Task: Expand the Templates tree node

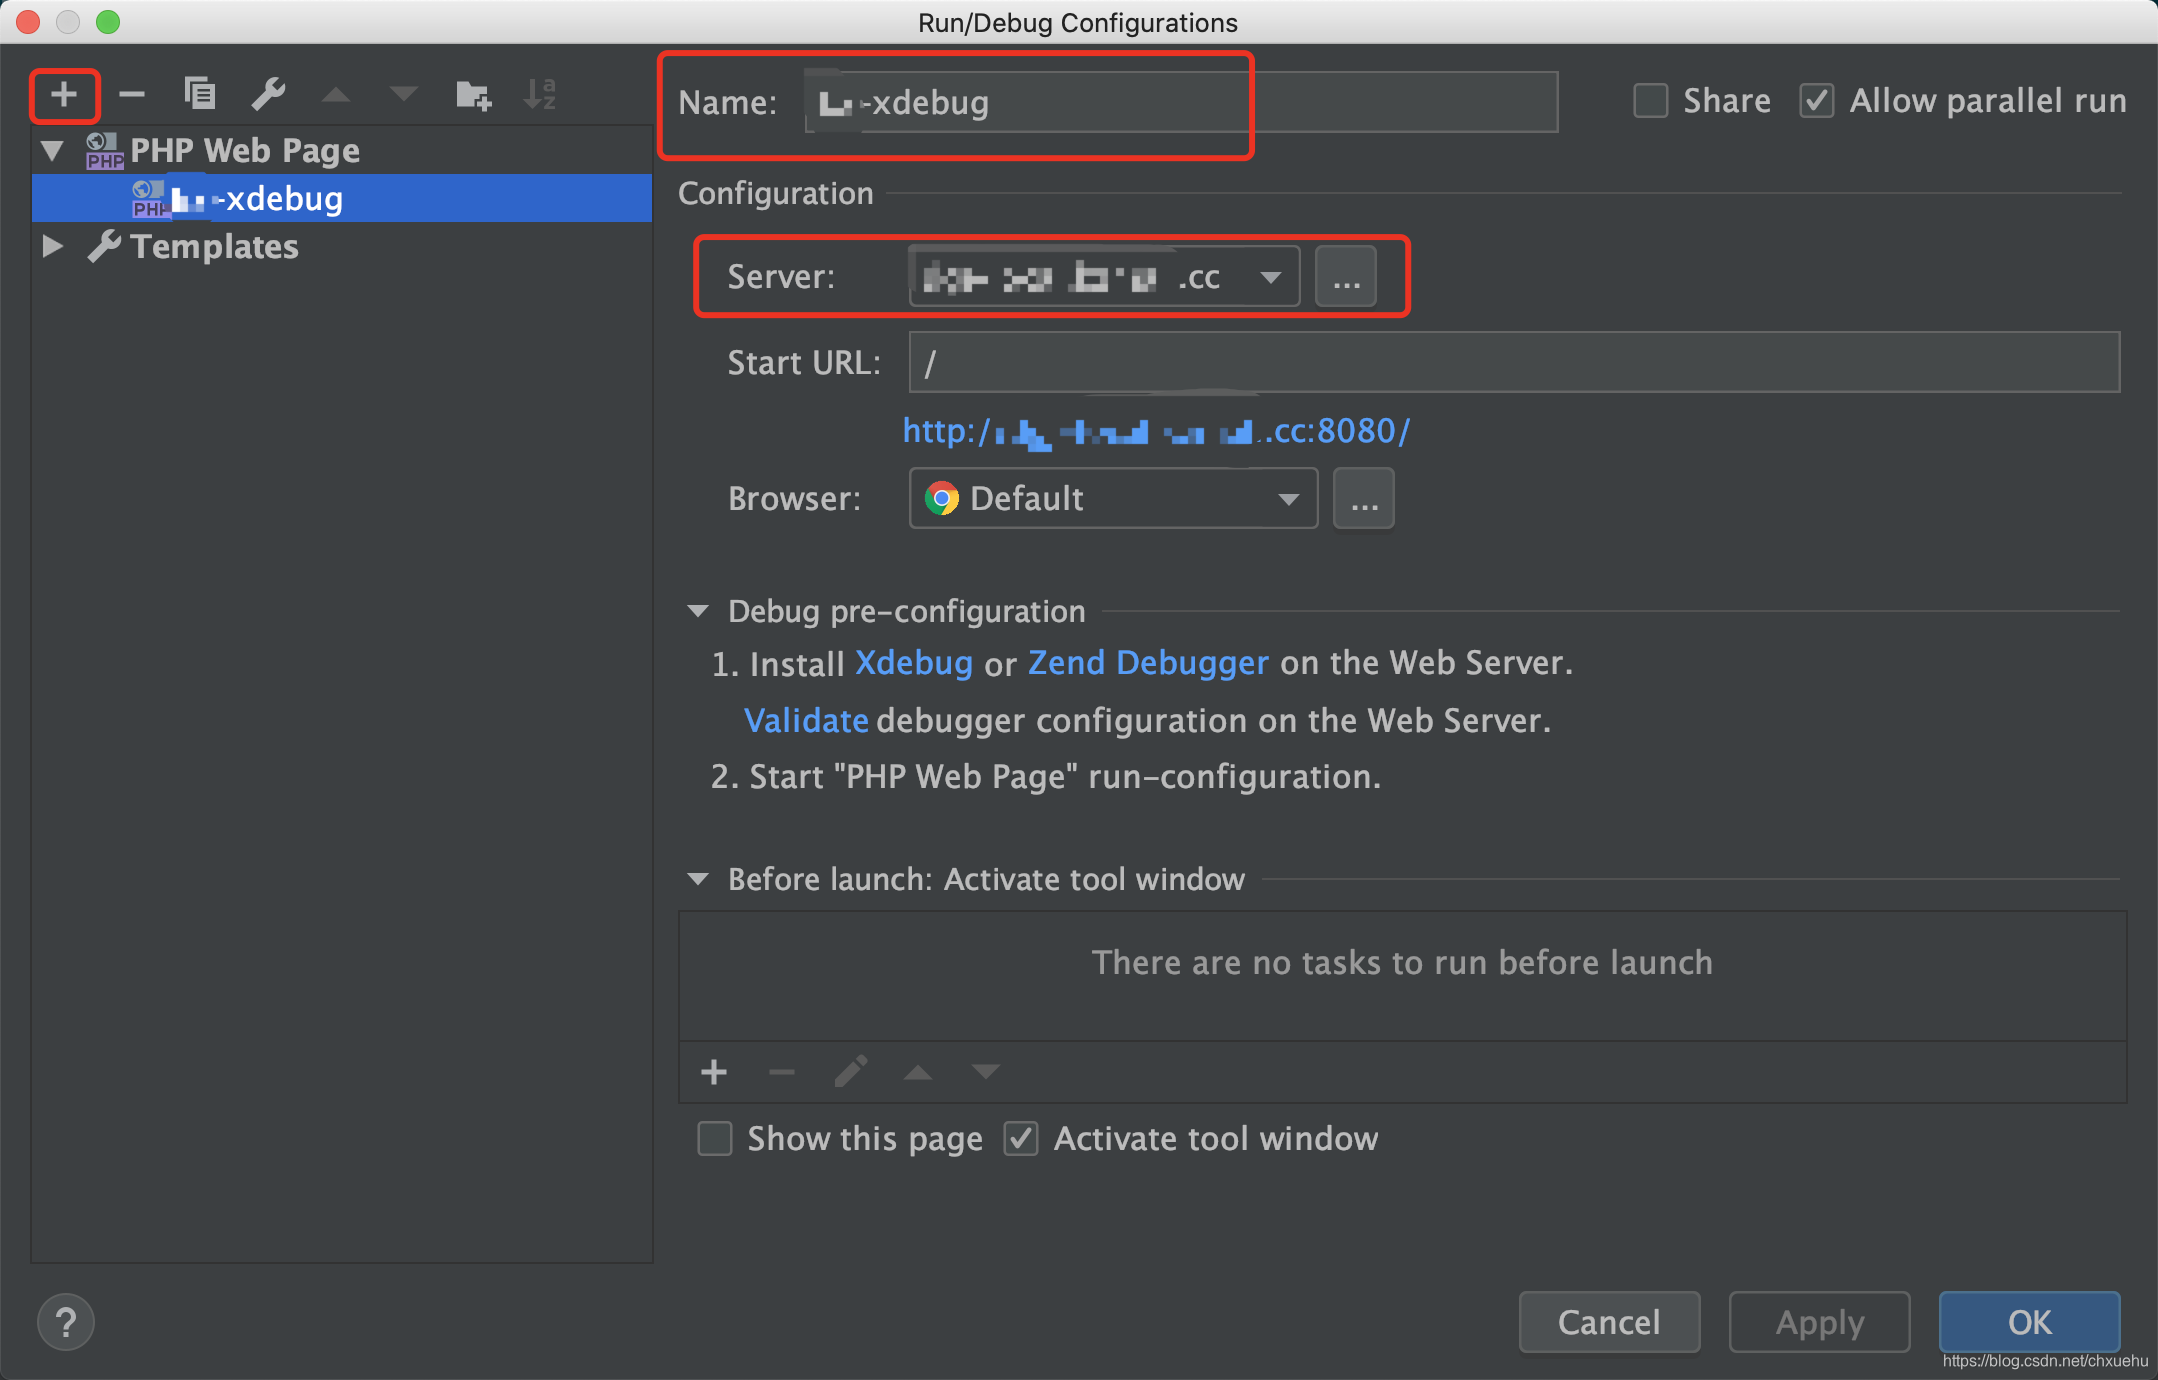Action: [x=53, y=246]
